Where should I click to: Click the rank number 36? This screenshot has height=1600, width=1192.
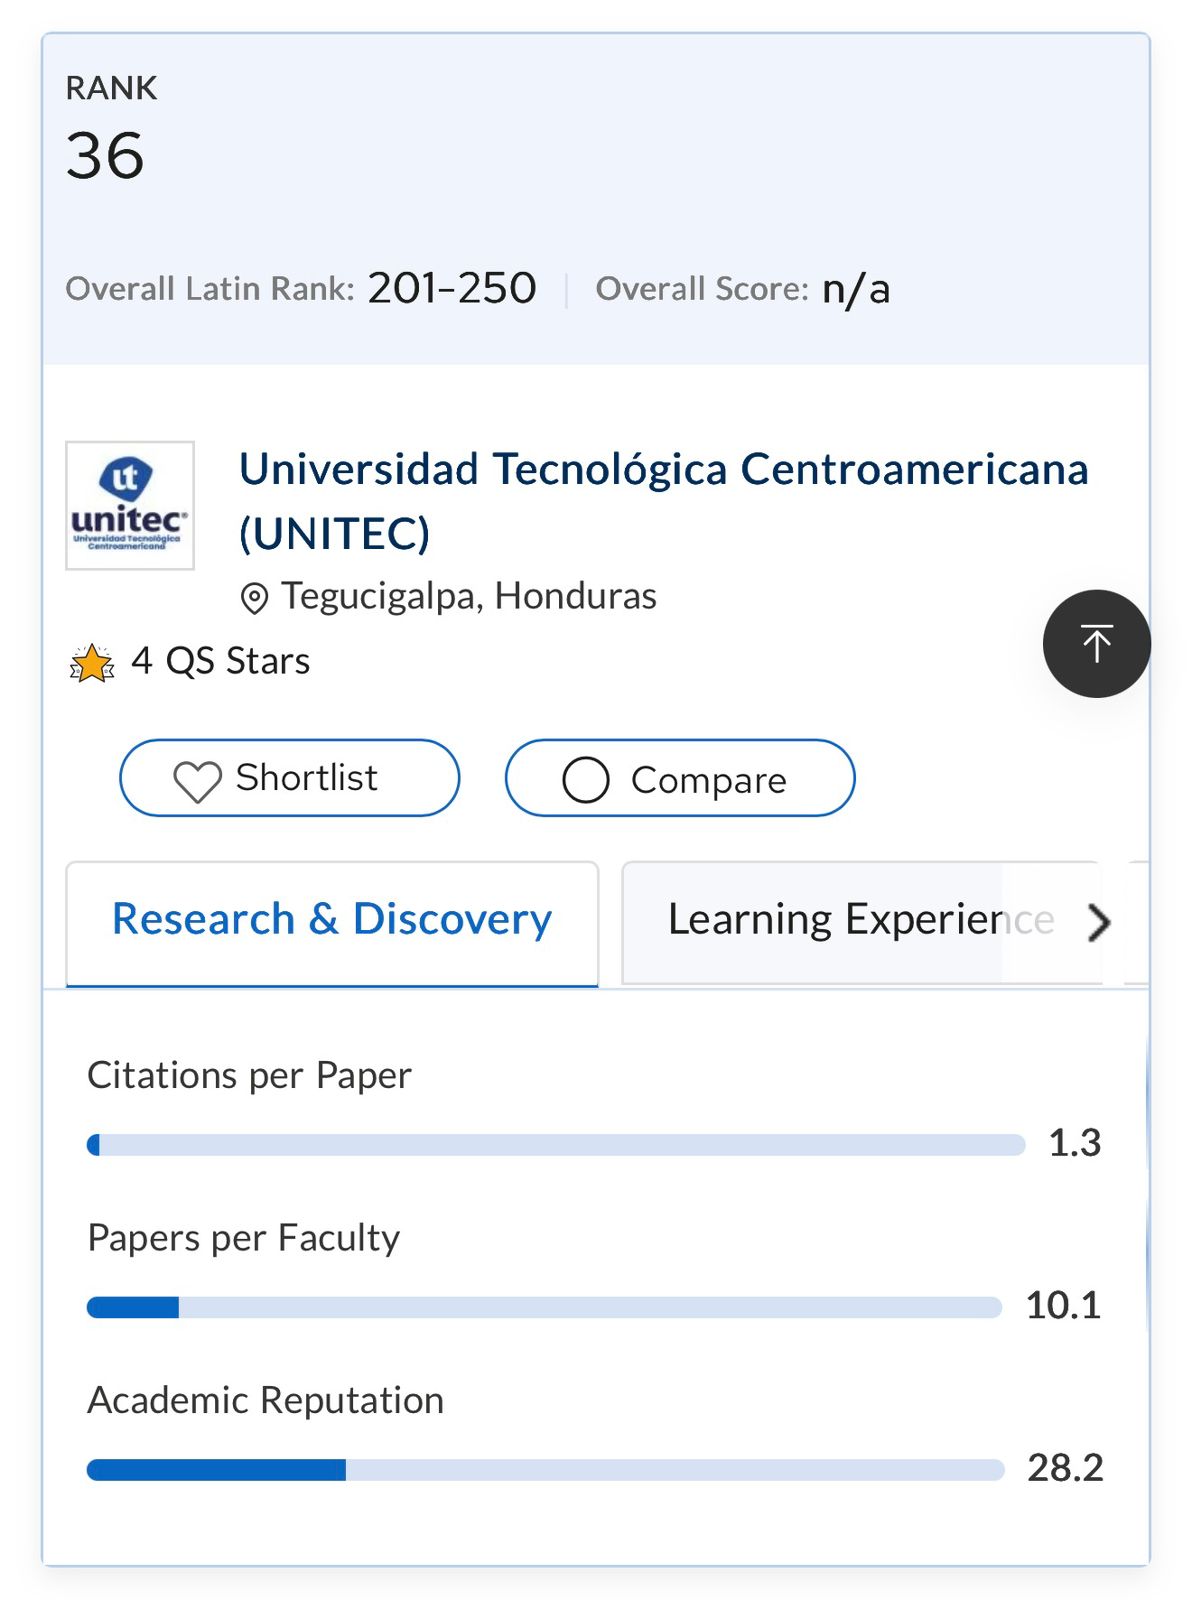tap(105, 156)
